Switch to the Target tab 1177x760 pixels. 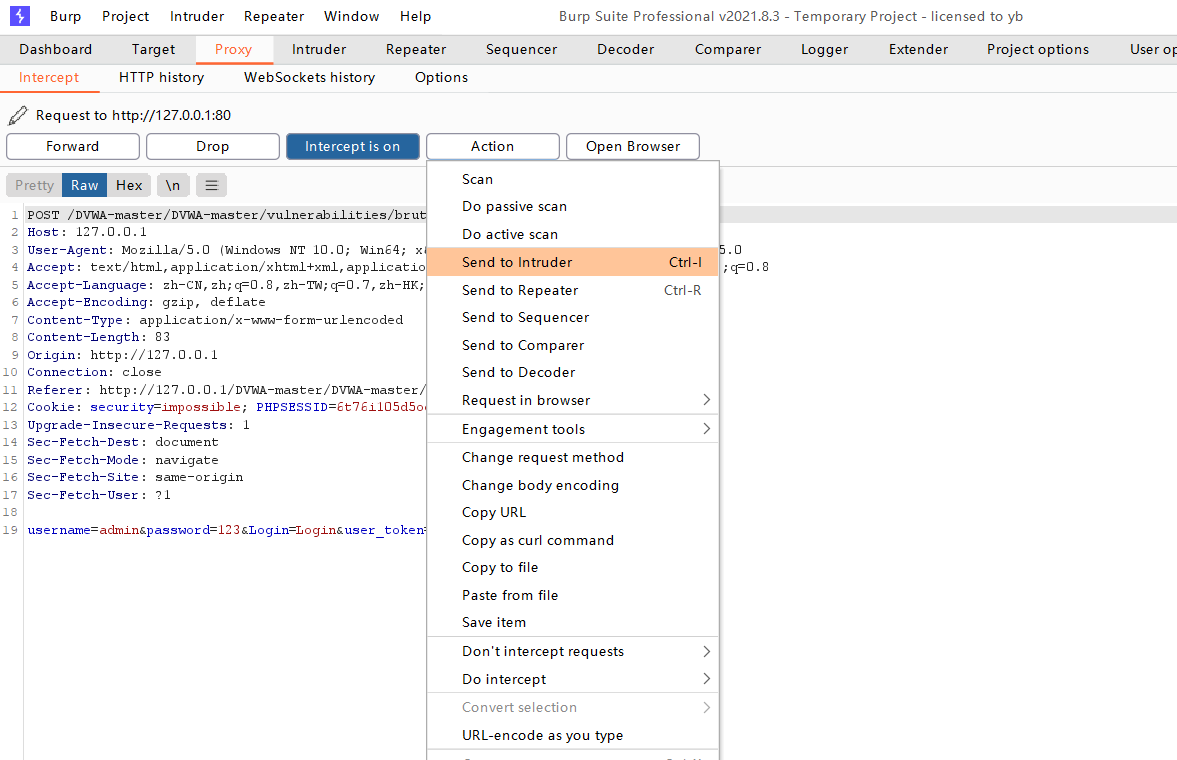pos(153,50)
